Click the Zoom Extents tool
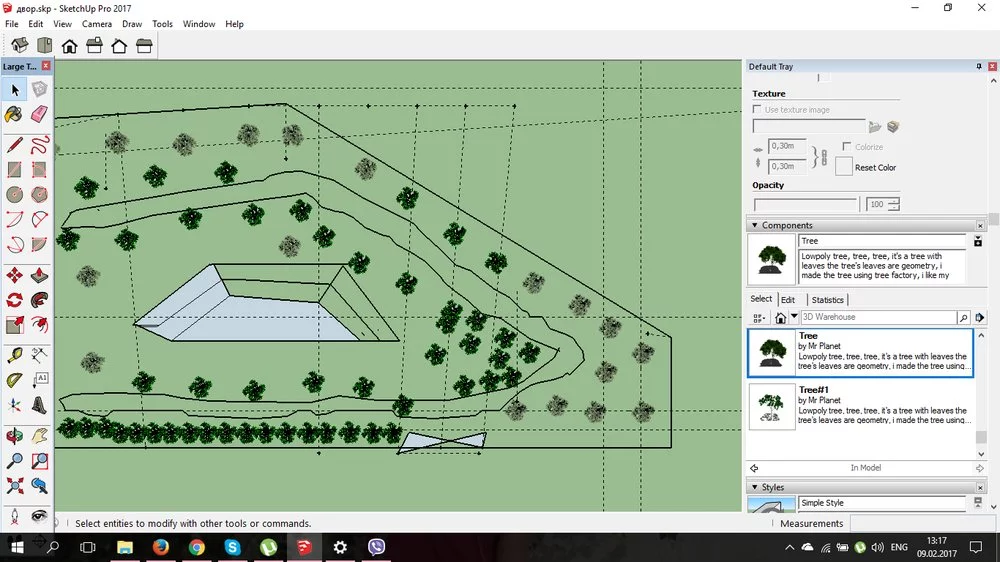Image resolution: width=1000 pixels, height=562 pixels. [x=15, y=486]
